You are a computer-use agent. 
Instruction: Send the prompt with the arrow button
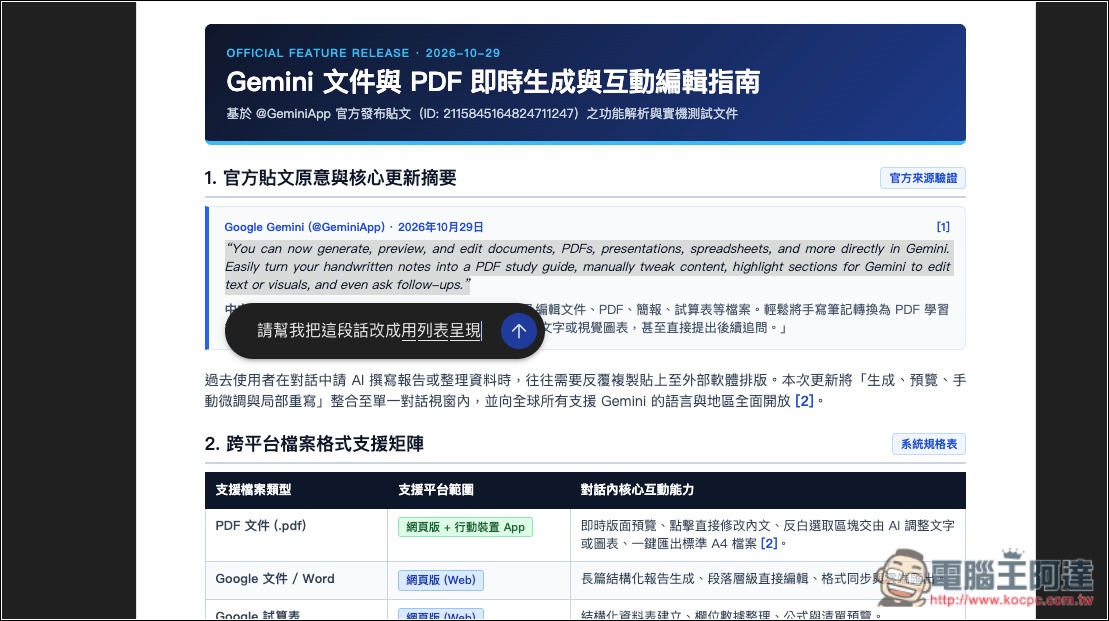tap(518, 330)
